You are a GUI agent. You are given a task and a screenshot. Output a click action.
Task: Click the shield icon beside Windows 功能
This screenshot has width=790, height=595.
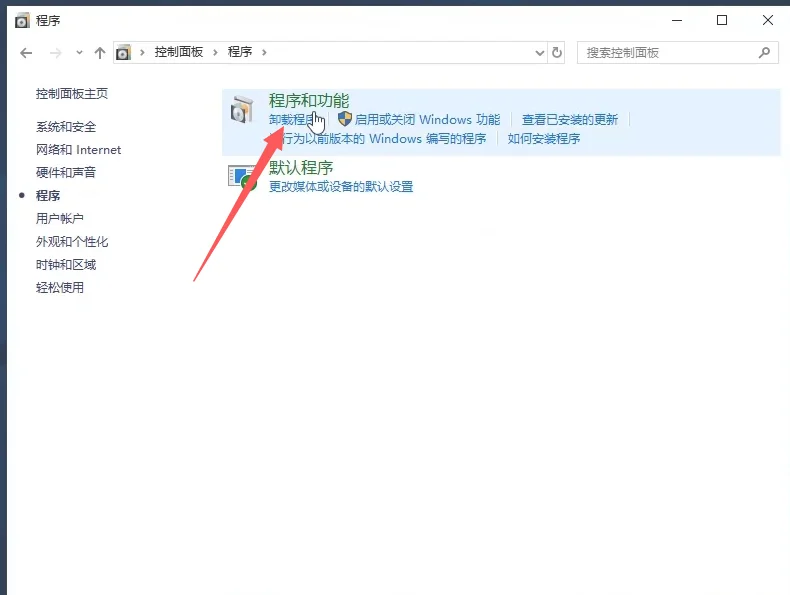[345, 119]
